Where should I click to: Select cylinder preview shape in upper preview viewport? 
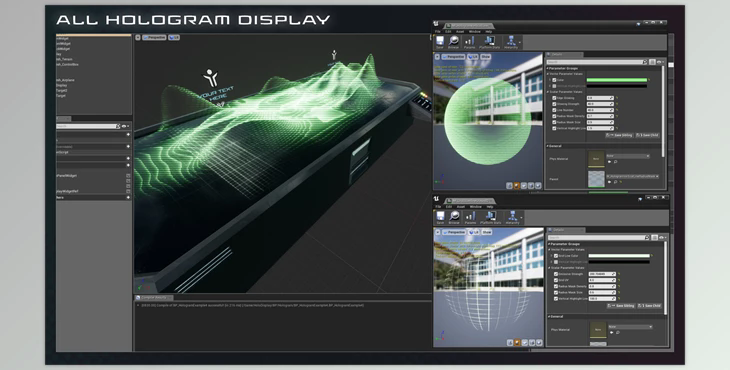(509, 185)
